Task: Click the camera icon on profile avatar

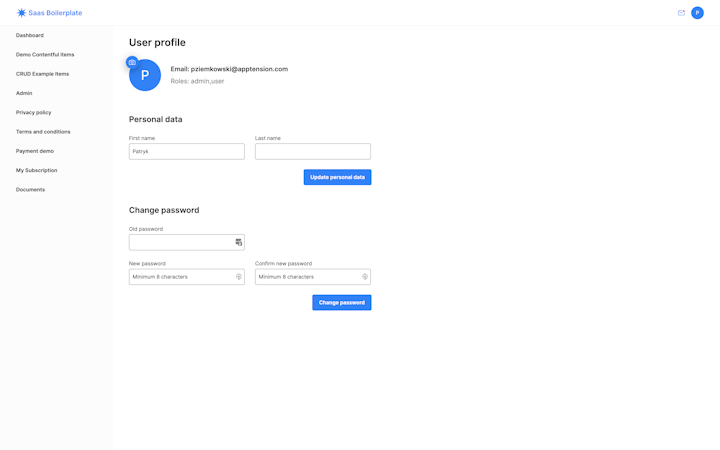Action: point(132,62)
